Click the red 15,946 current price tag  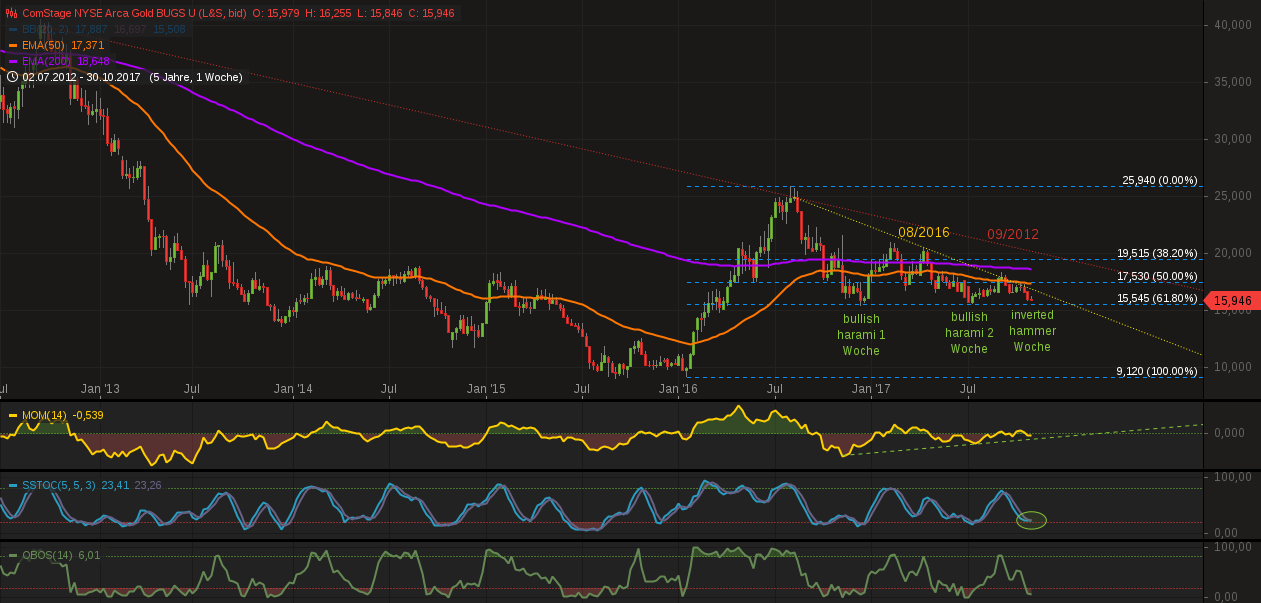click(x=1232, y=299)
